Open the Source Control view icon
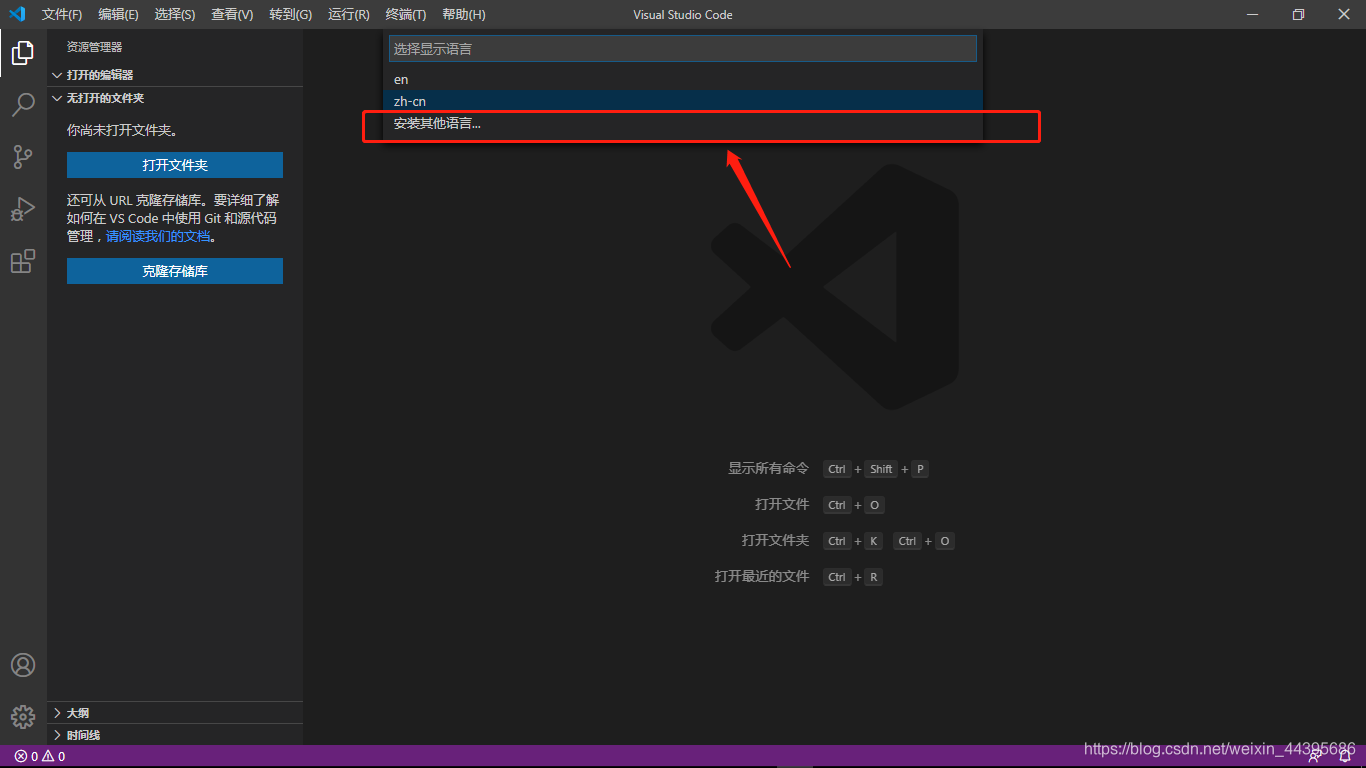Image resolution: width=1366 pixels, height=768 pixels. point(23,157)
